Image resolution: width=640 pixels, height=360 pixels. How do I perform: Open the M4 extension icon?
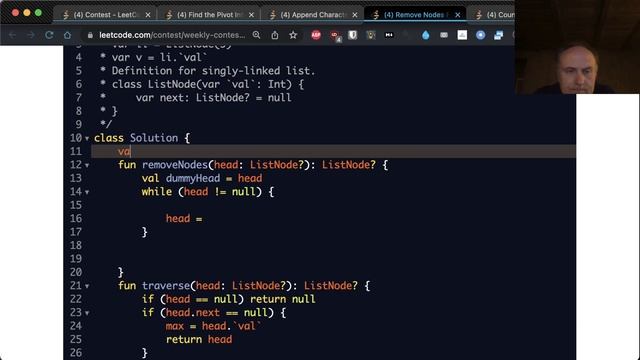[x=389, y=35]
